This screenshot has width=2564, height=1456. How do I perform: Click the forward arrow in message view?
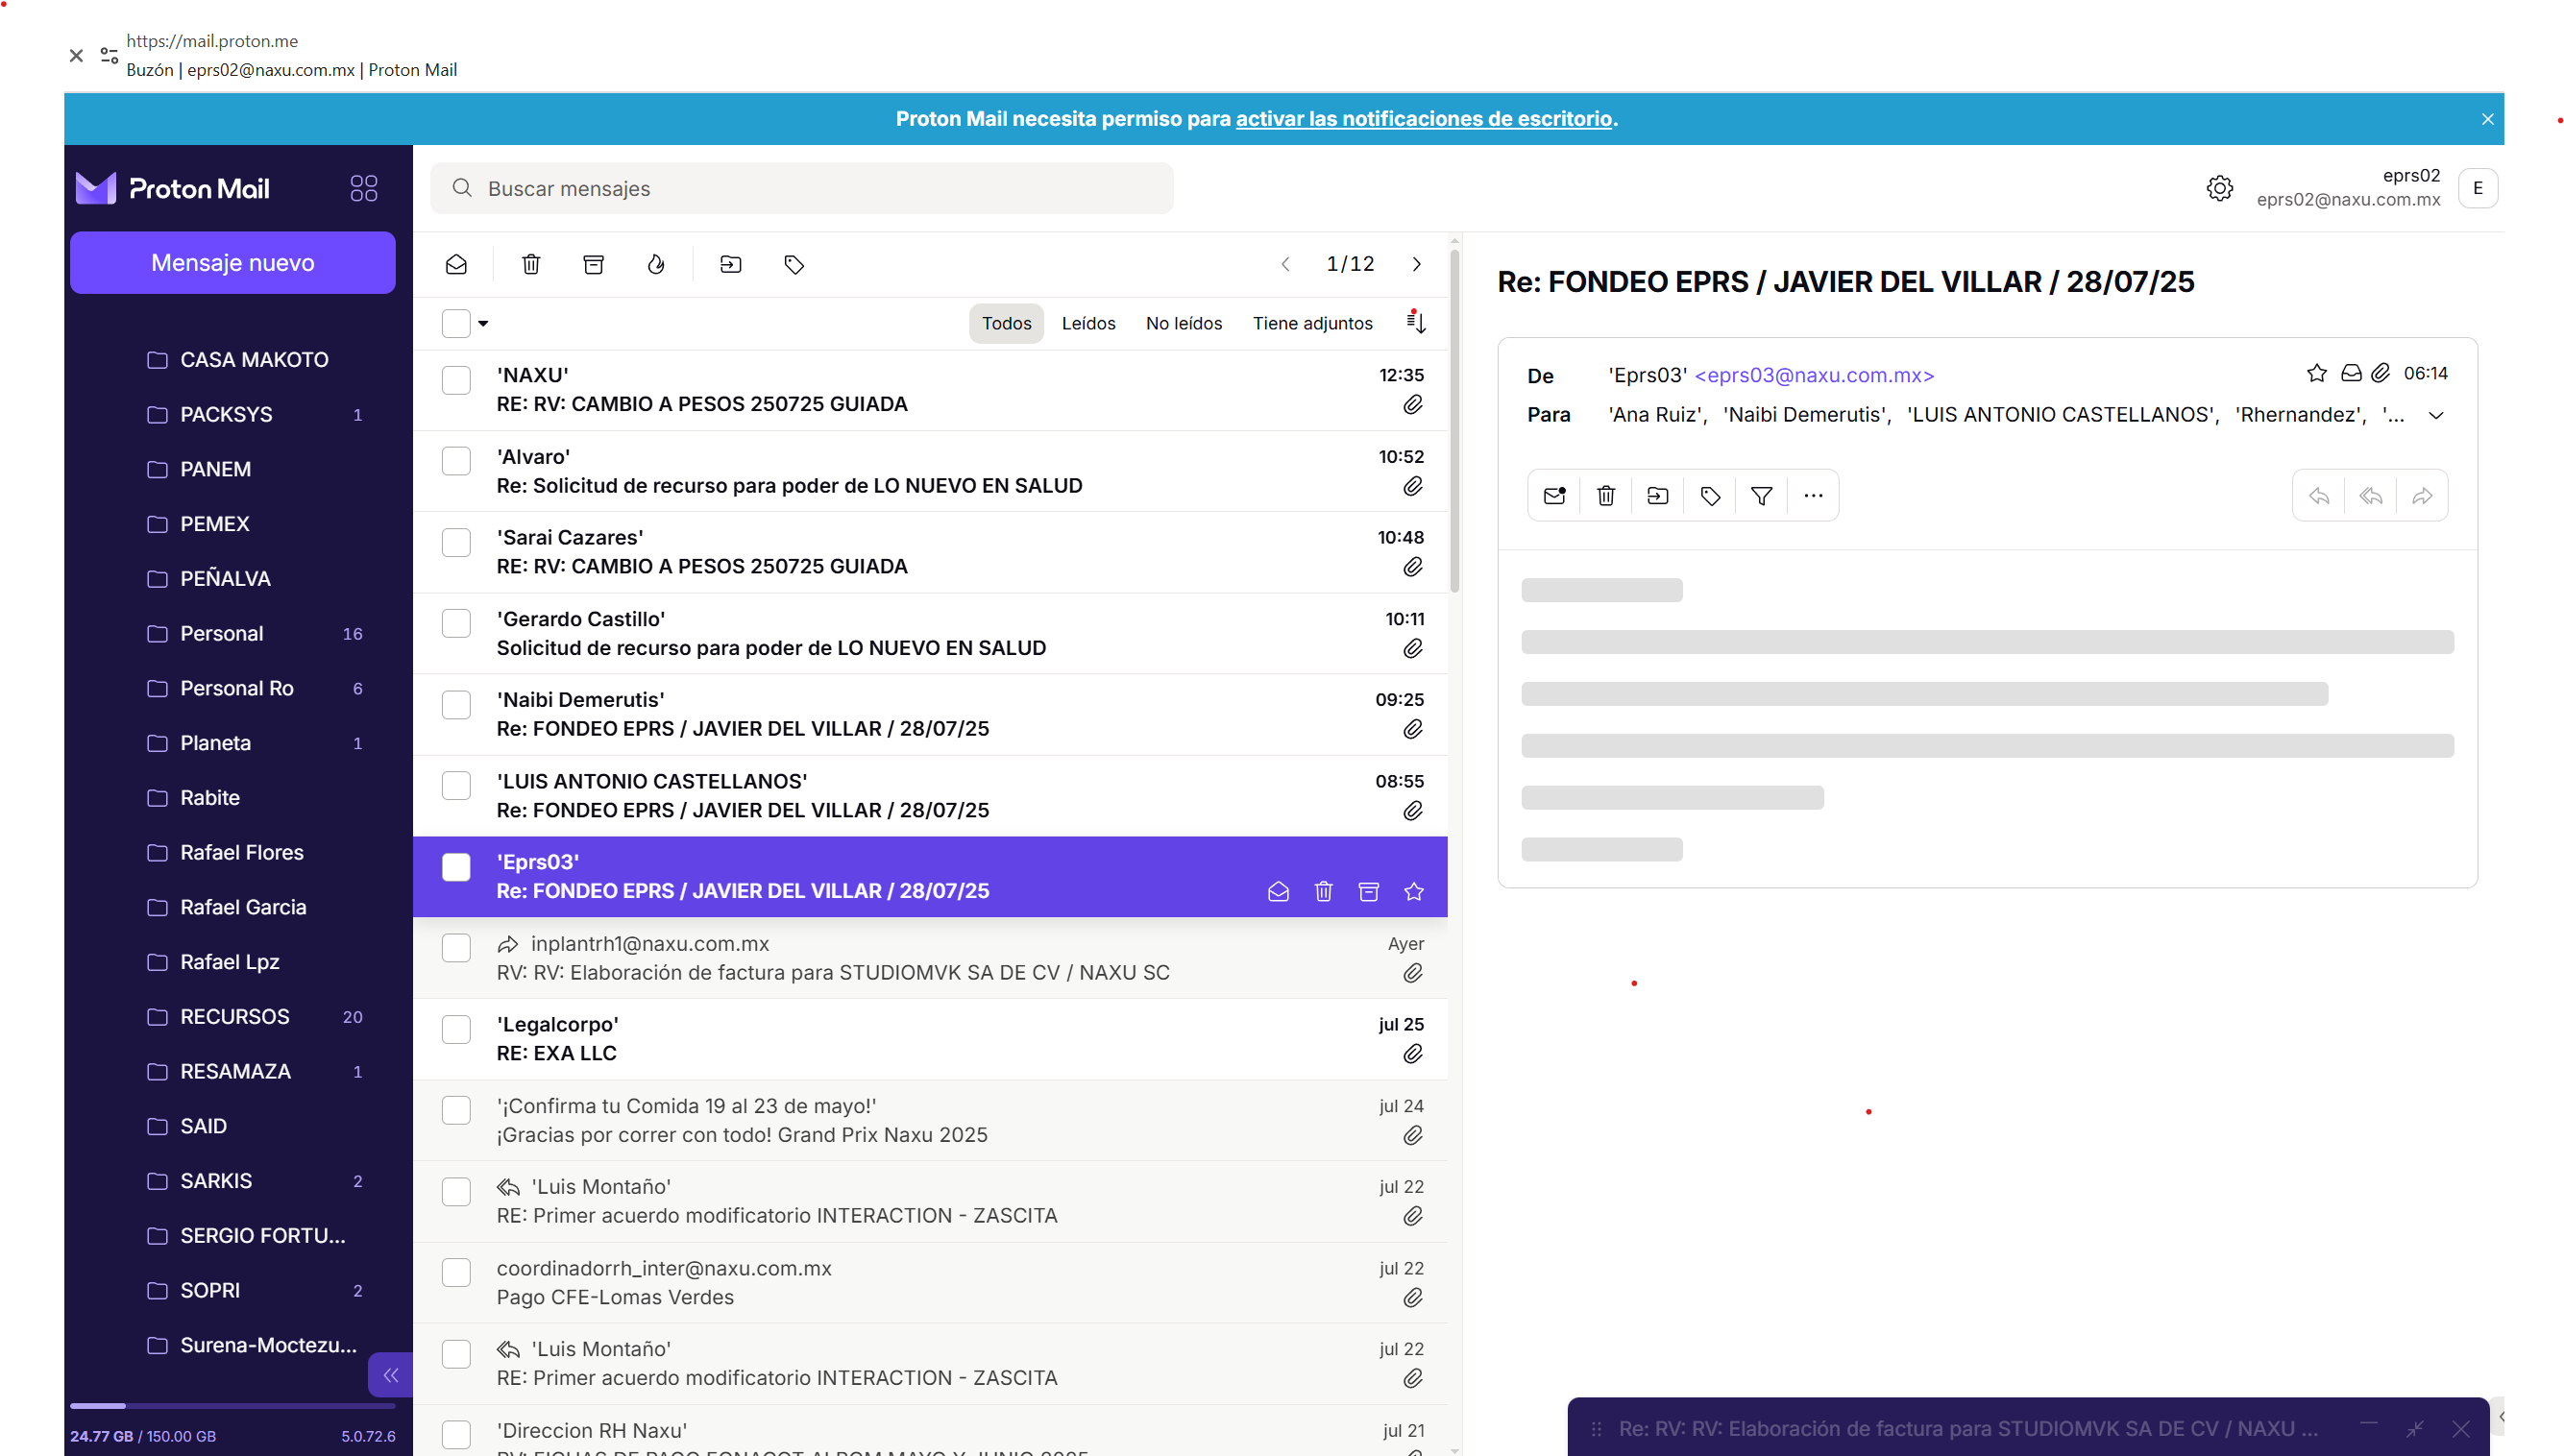[2422, 496]
